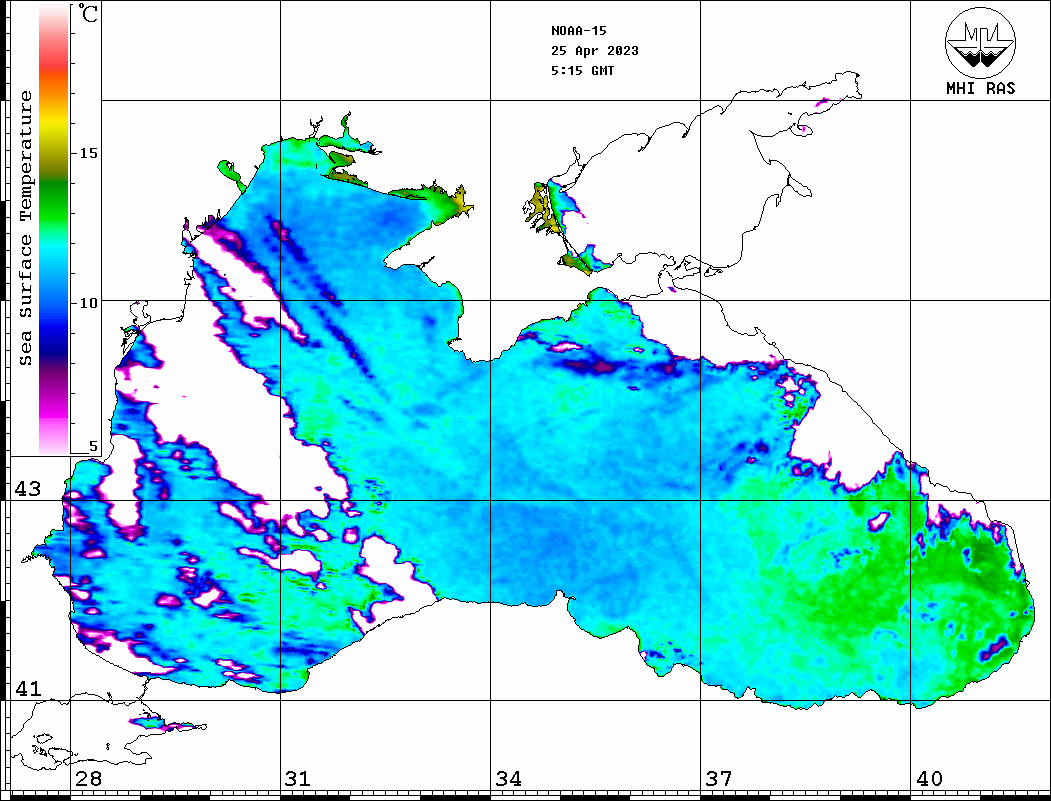Click the MHI RAS logo emblem
Screen dimensions: 1051x801
click(981, 42)
